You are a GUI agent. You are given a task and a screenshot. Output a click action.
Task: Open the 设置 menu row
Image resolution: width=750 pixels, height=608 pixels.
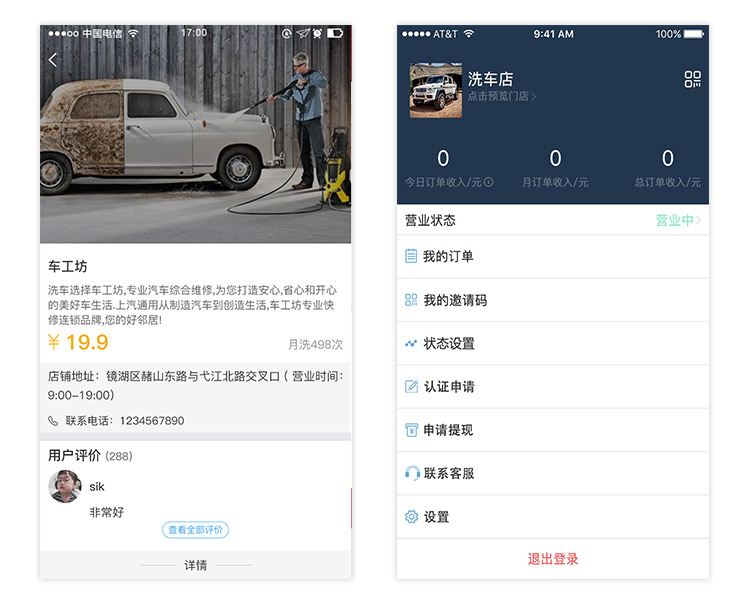click(553, 517)
